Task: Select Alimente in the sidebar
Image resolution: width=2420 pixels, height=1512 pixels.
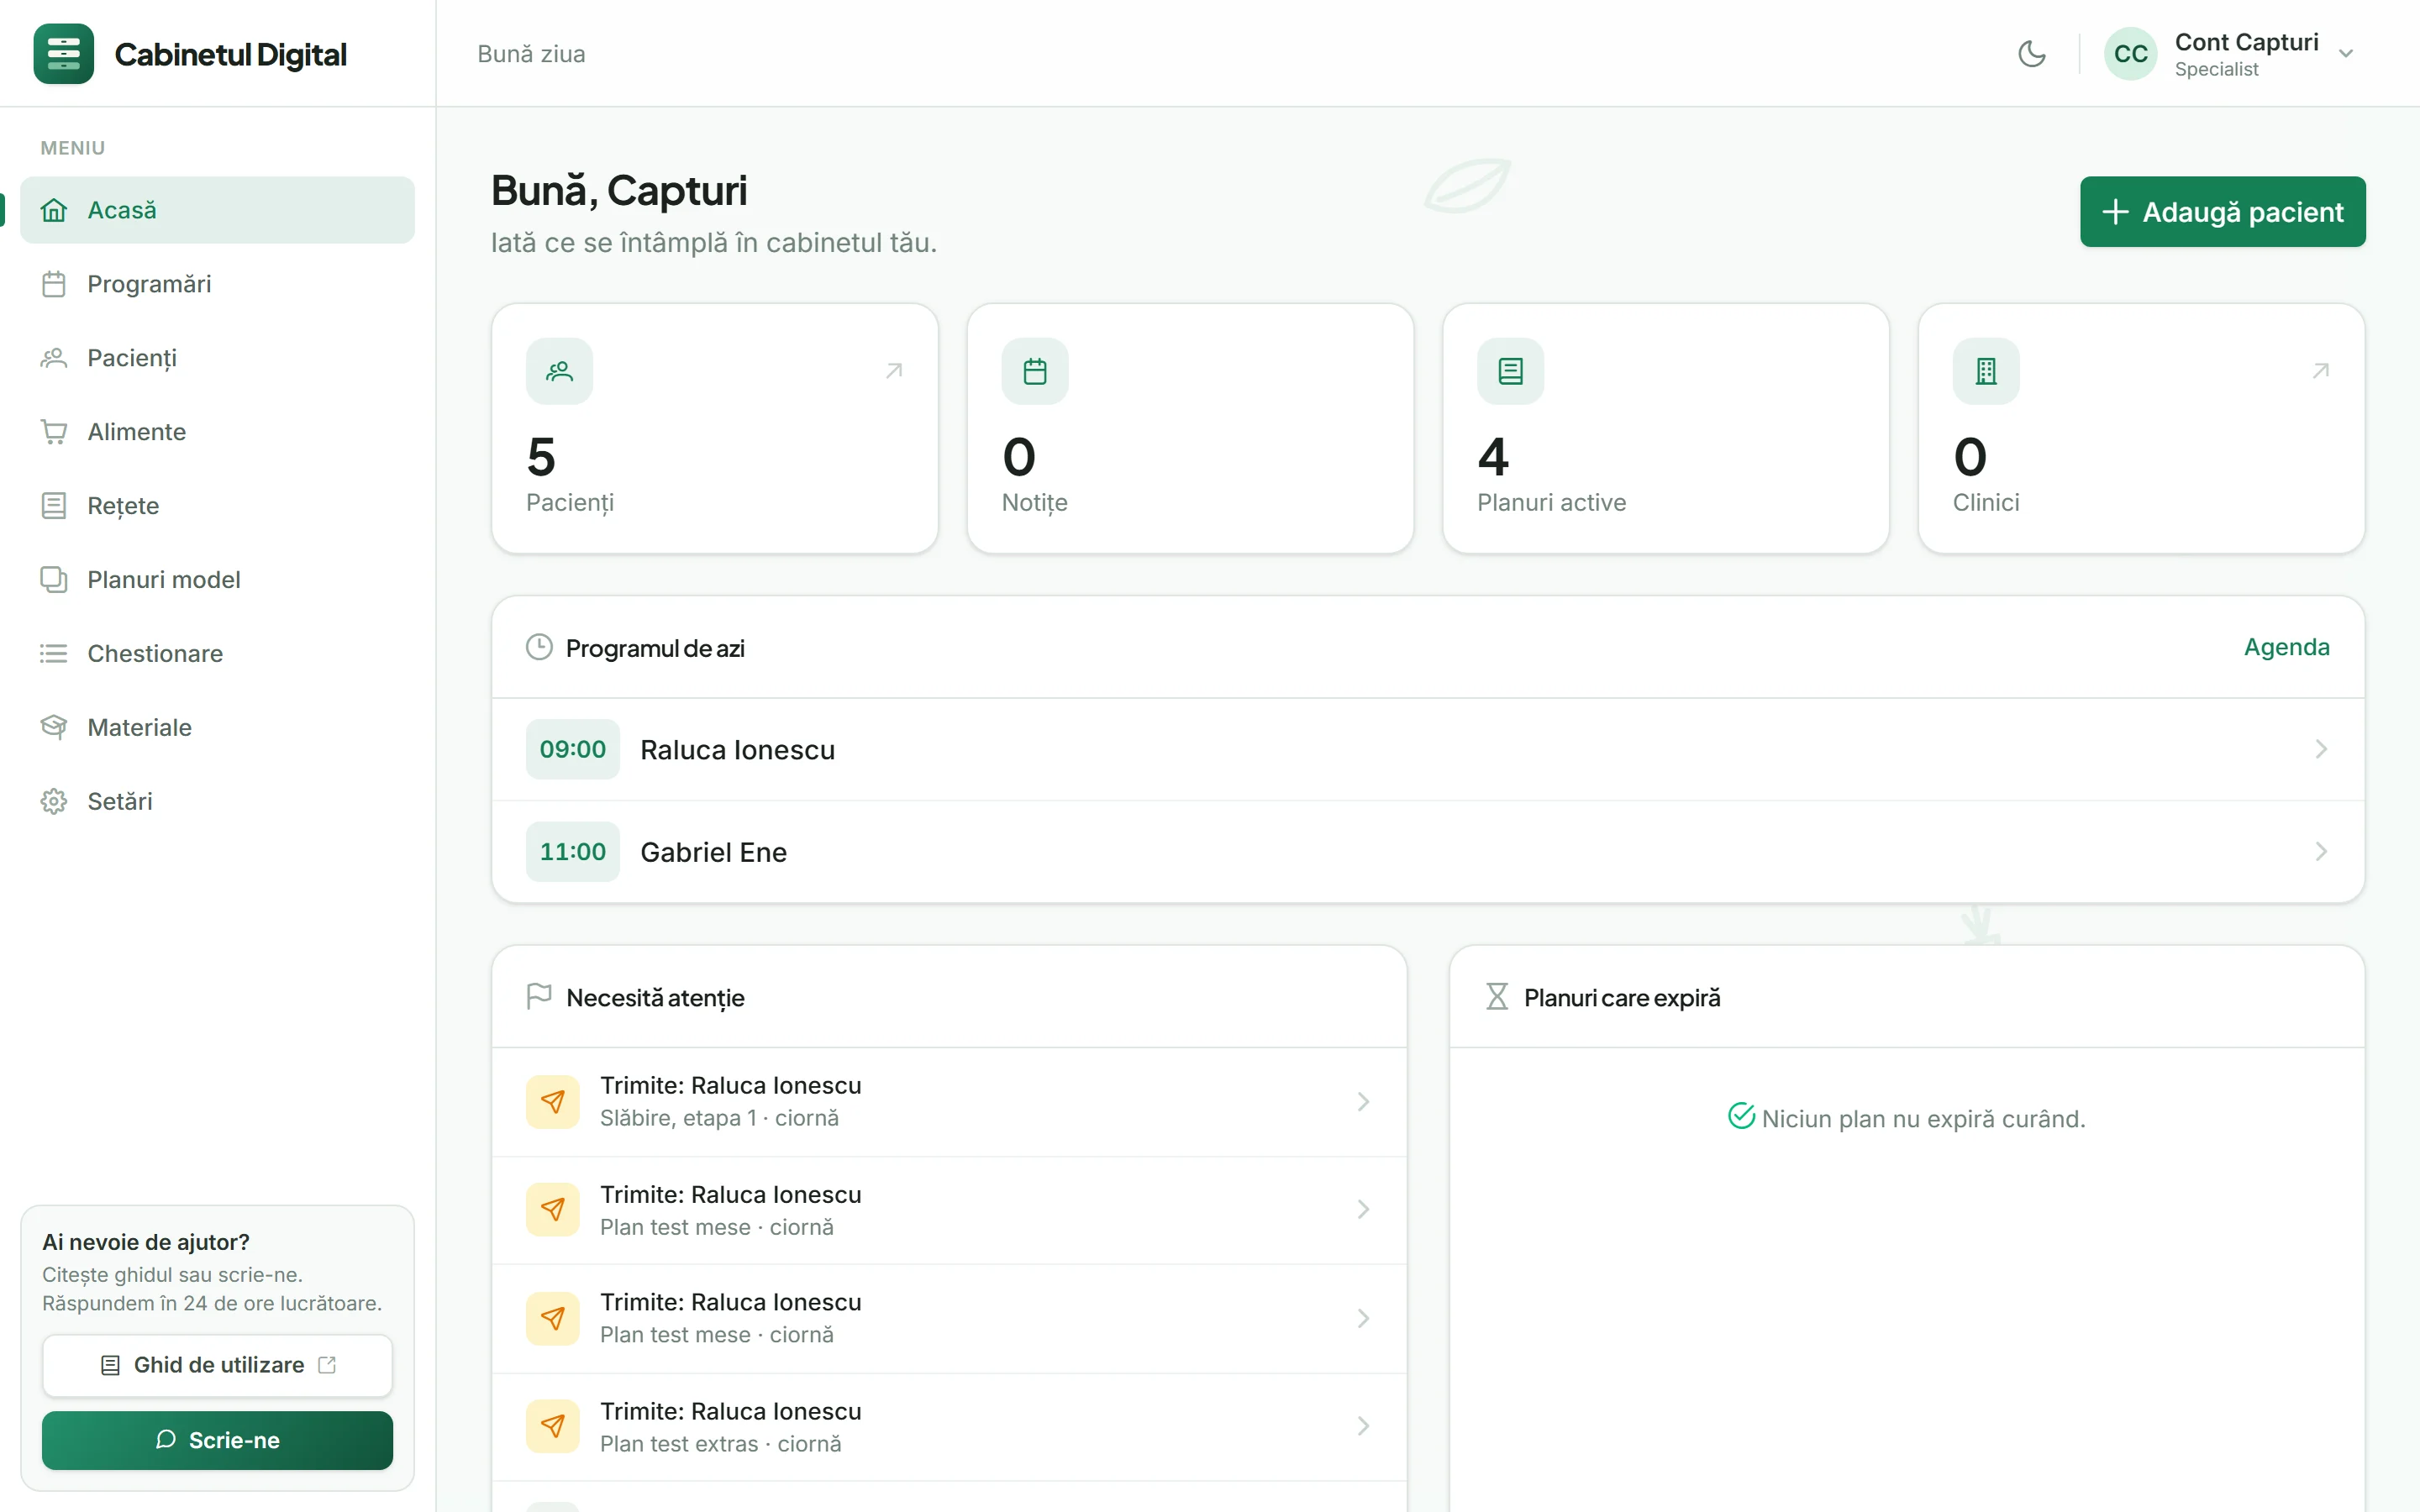Action: coord(217,432)
